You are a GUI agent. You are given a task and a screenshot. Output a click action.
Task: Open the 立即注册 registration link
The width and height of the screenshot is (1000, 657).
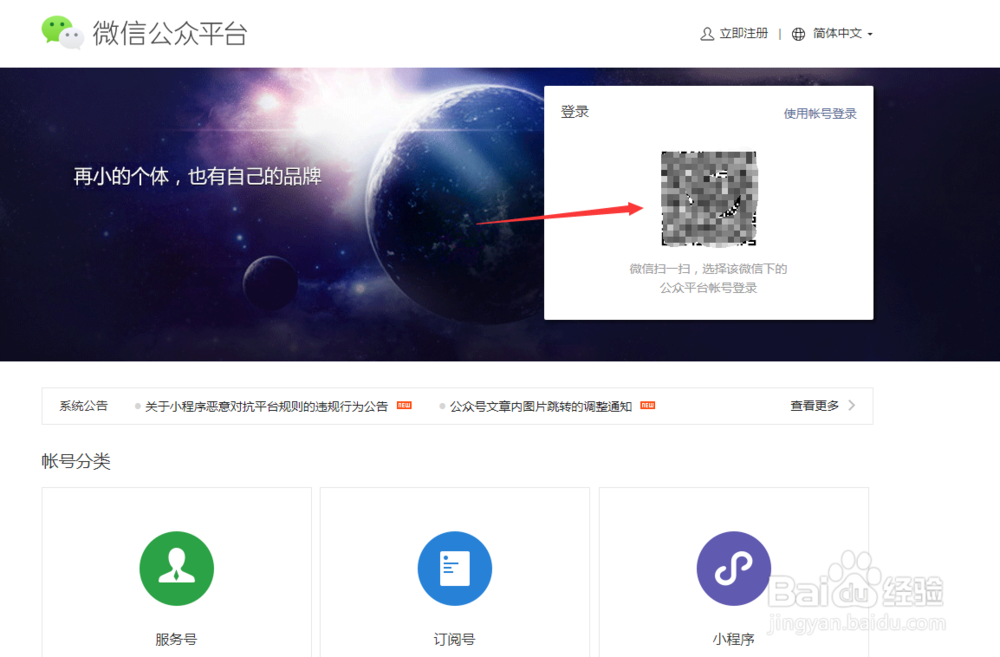tap(743, 33)
